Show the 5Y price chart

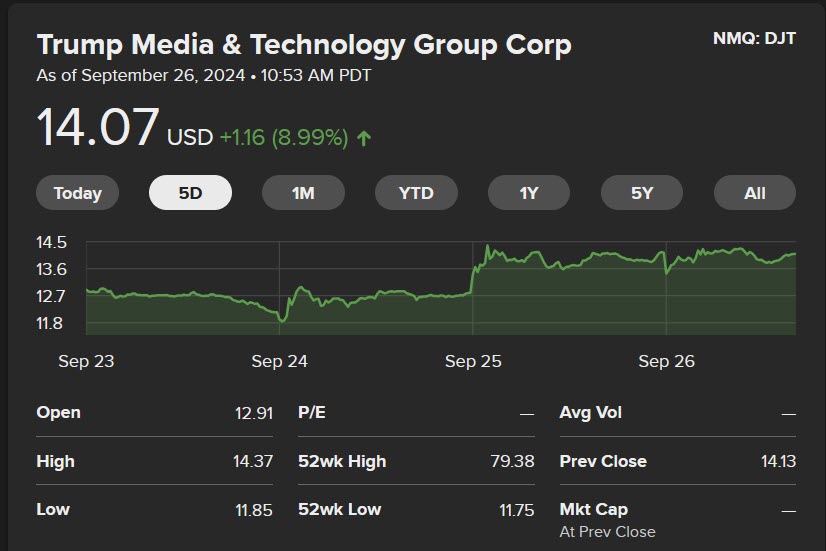642,193
